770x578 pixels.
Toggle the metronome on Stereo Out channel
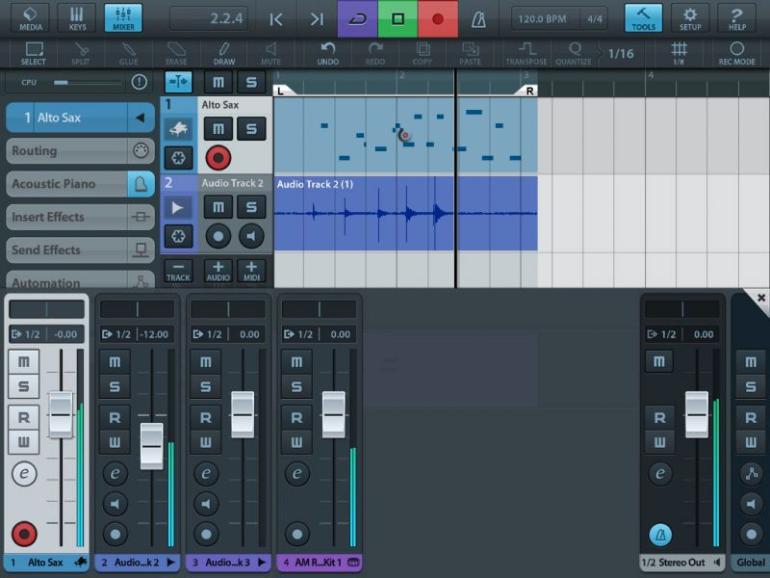660,534
